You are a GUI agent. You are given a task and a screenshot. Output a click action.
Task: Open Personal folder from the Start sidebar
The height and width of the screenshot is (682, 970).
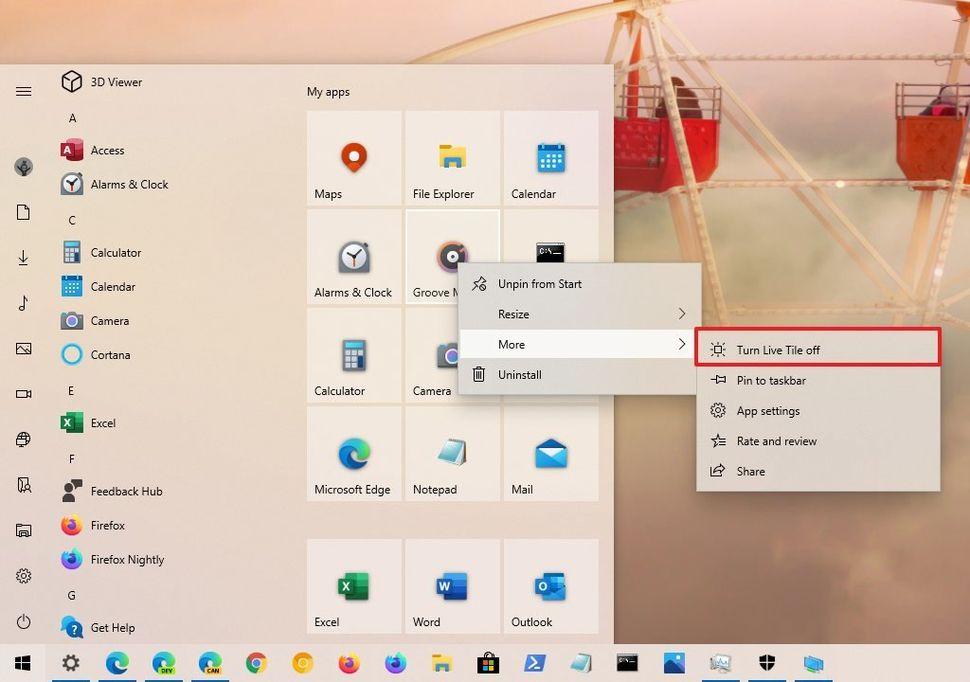(24, 485)
